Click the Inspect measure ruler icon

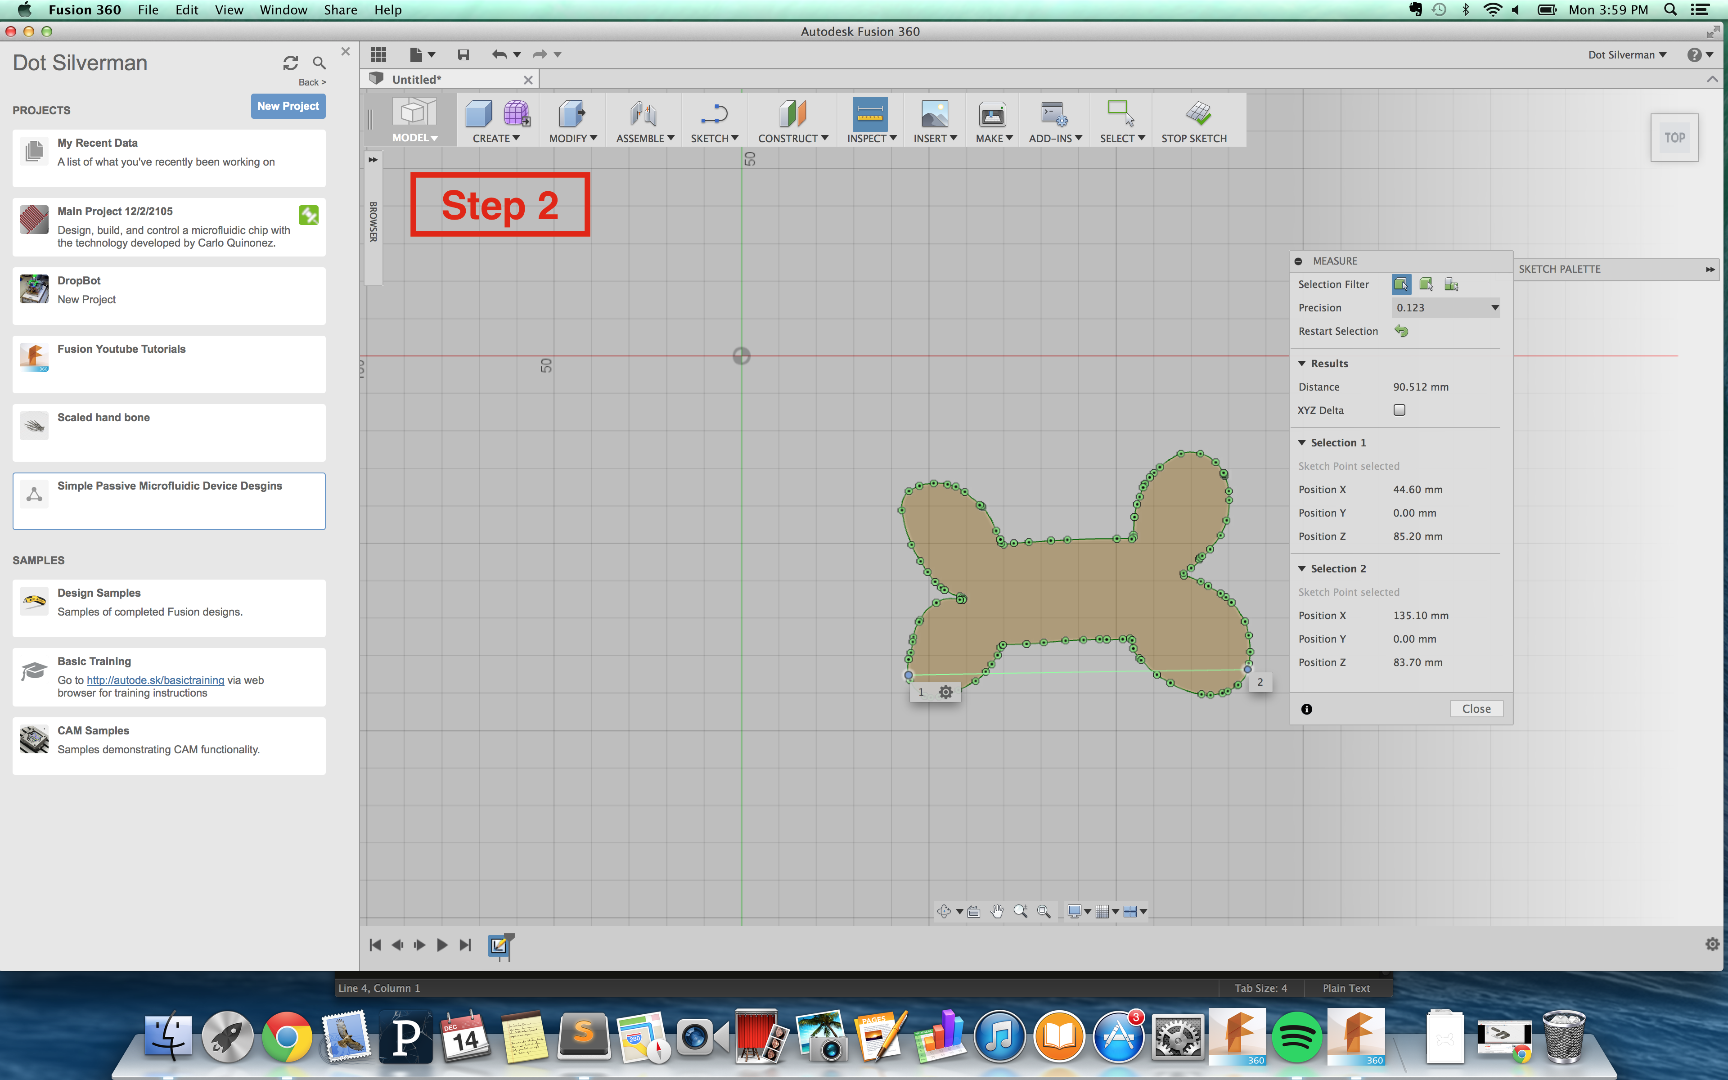click(871, 114)
